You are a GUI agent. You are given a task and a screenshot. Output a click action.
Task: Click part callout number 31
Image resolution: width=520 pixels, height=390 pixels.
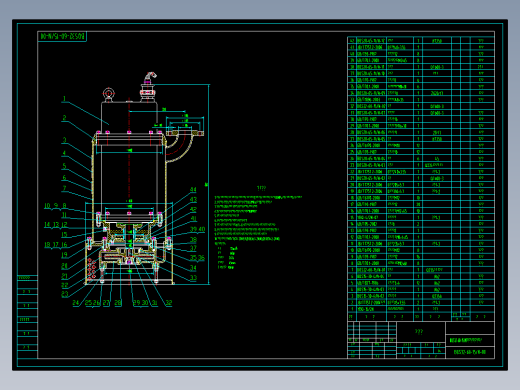click(154, 303)
